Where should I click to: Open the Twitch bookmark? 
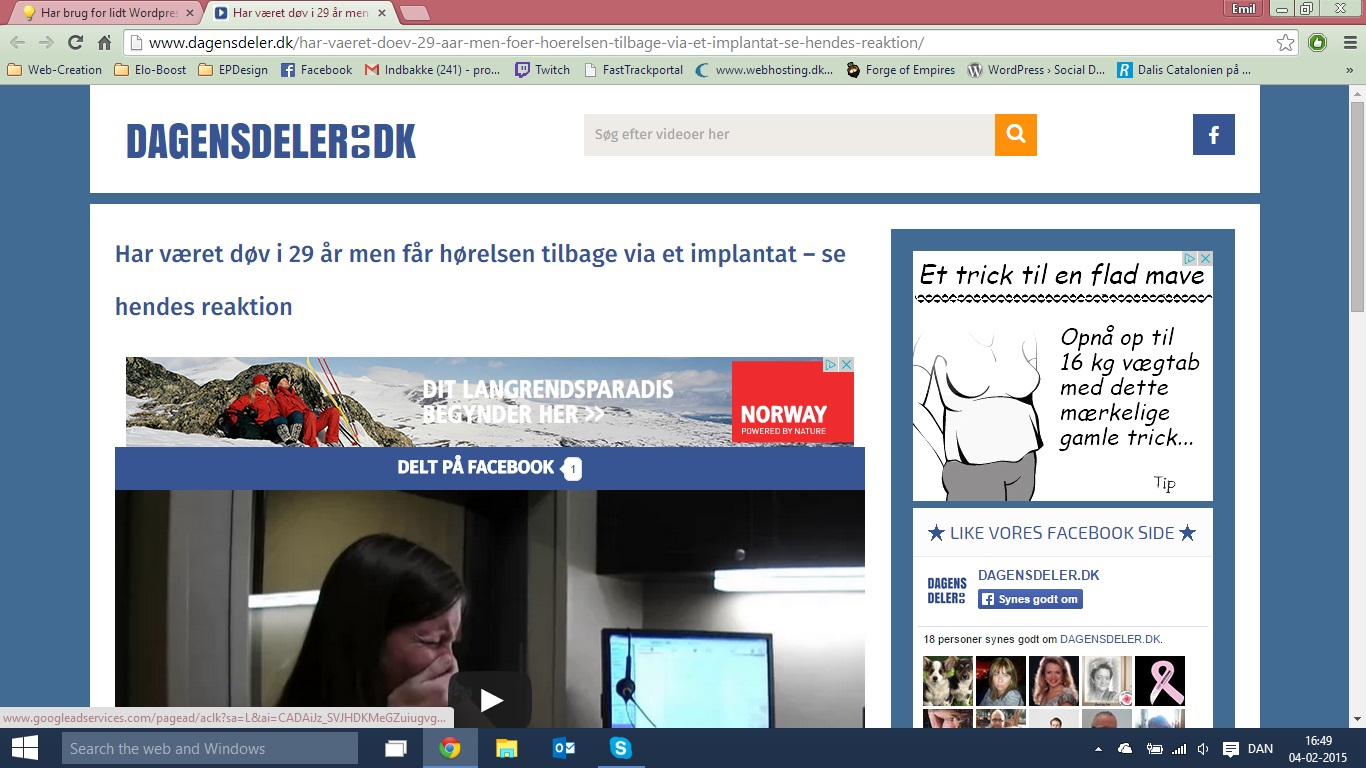tap(542, 70)
